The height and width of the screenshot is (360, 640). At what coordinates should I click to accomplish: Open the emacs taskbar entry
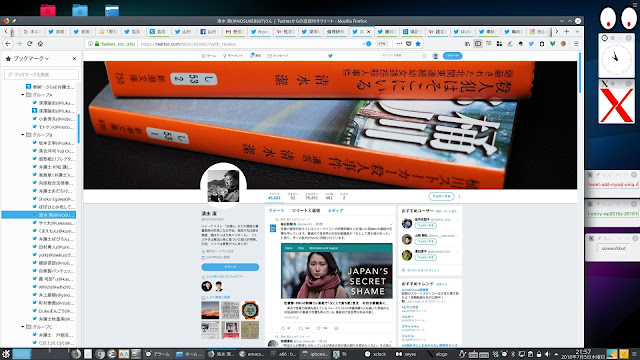pyautogui.click(x=252, y=354)
